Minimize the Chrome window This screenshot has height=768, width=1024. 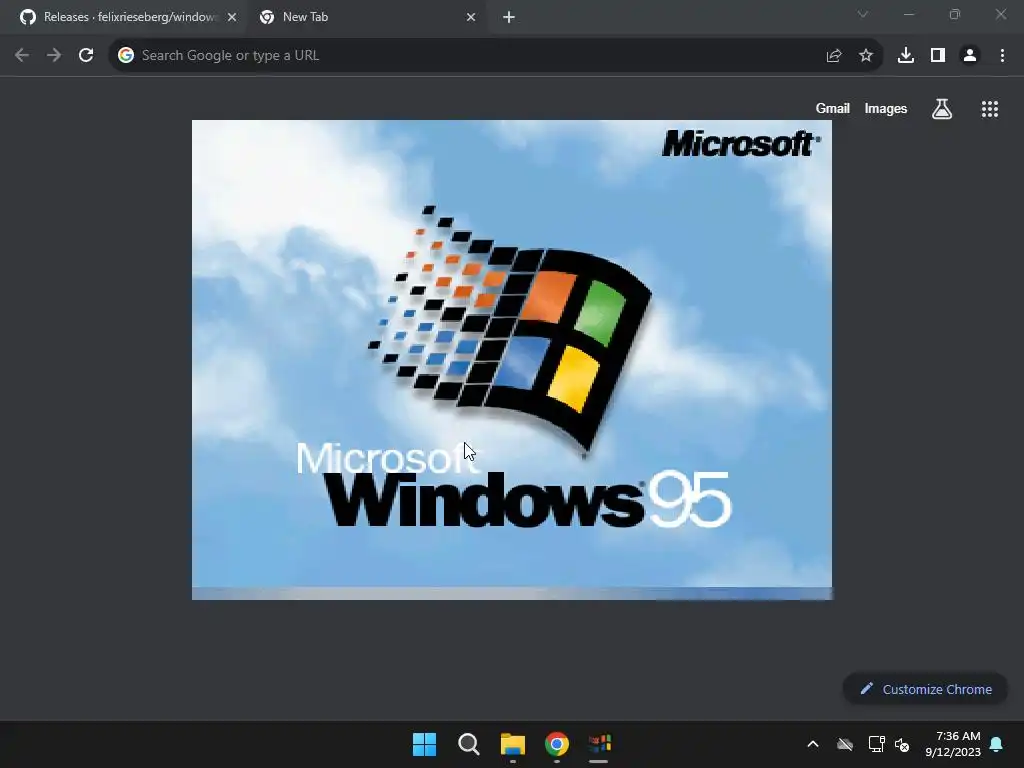[908, 14]
